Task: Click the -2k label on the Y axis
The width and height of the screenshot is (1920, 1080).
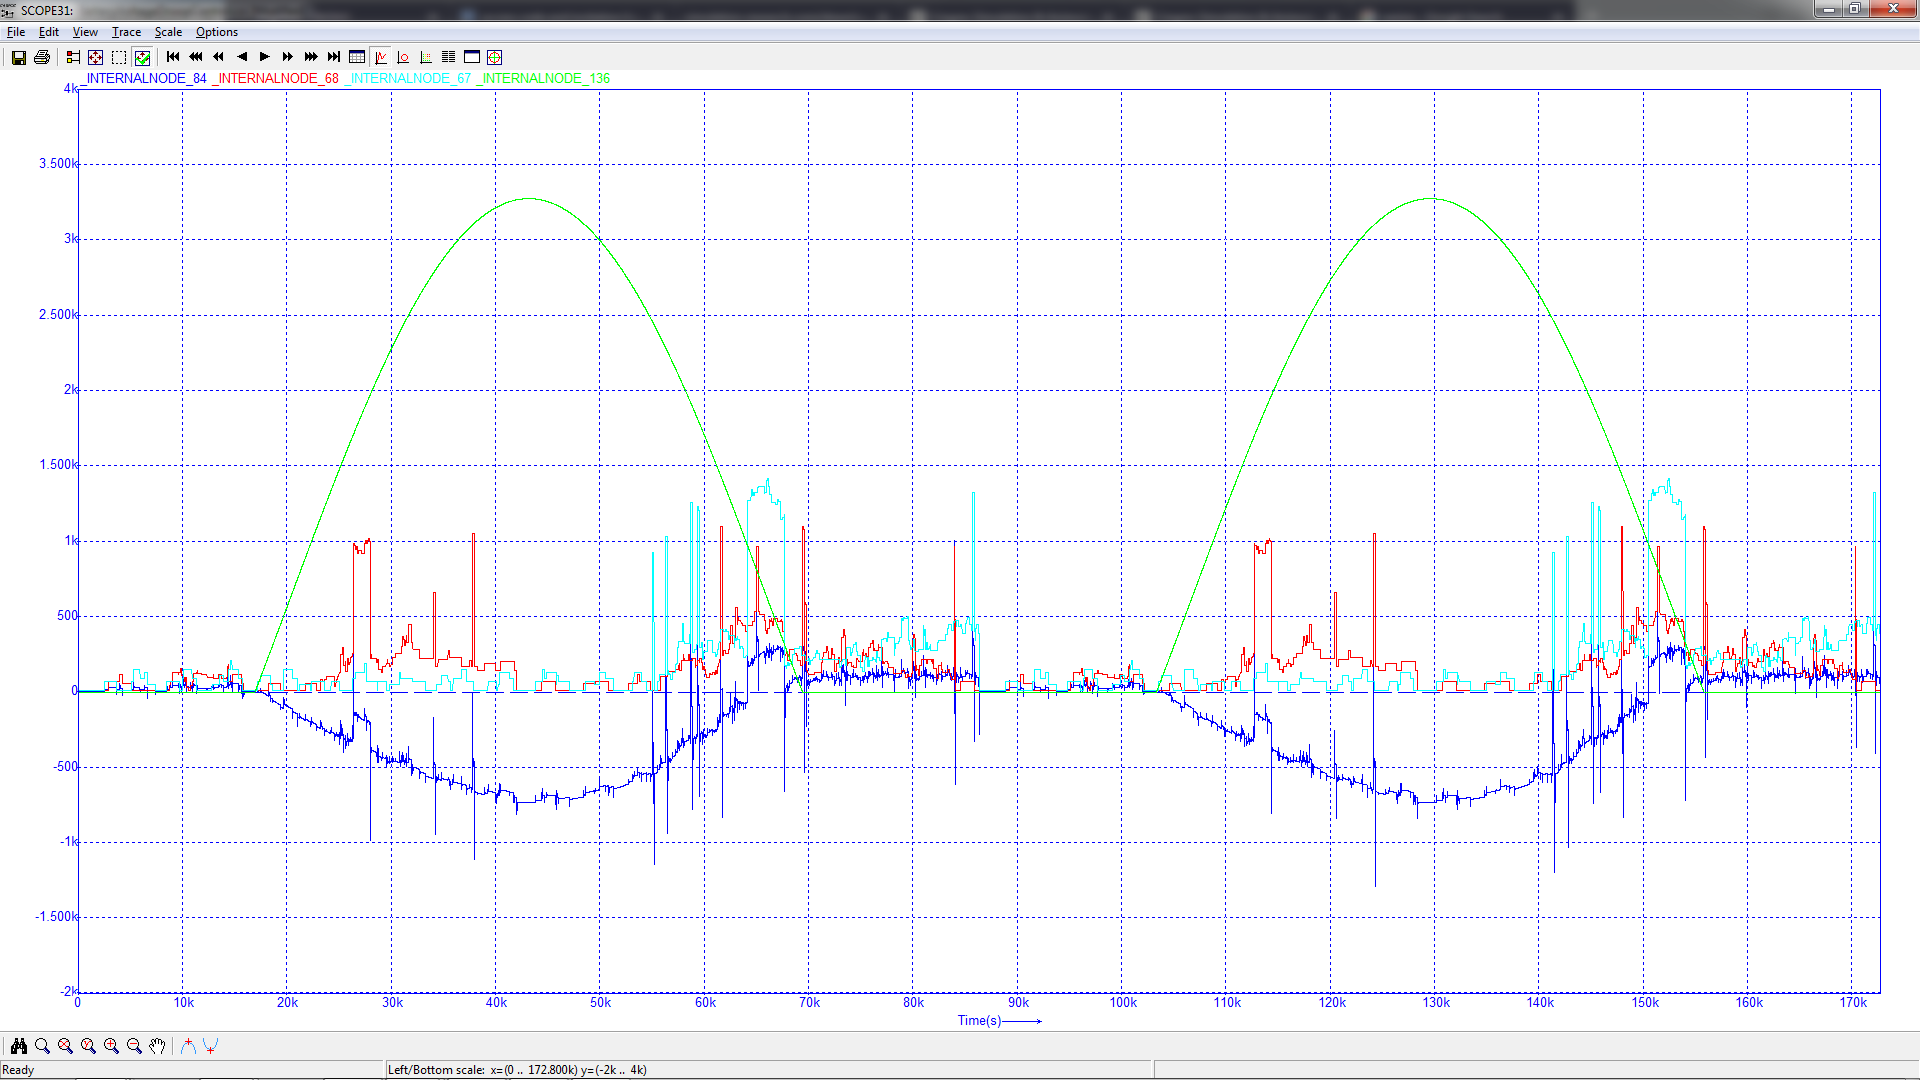Action: click(68, 992)
